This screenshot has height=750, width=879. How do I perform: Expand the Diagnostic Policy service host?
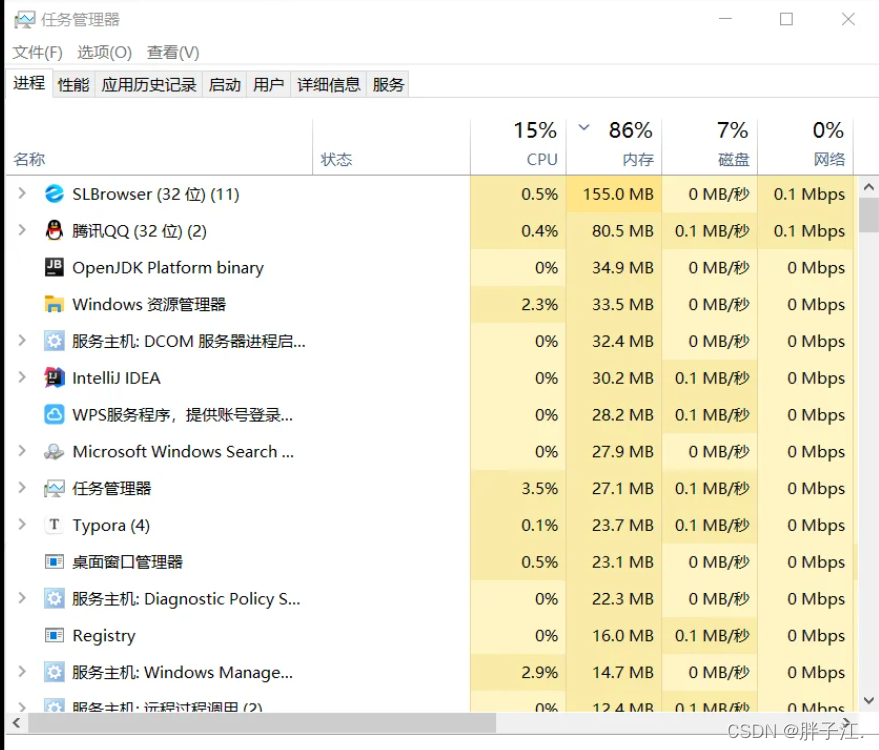click(22, 598)
